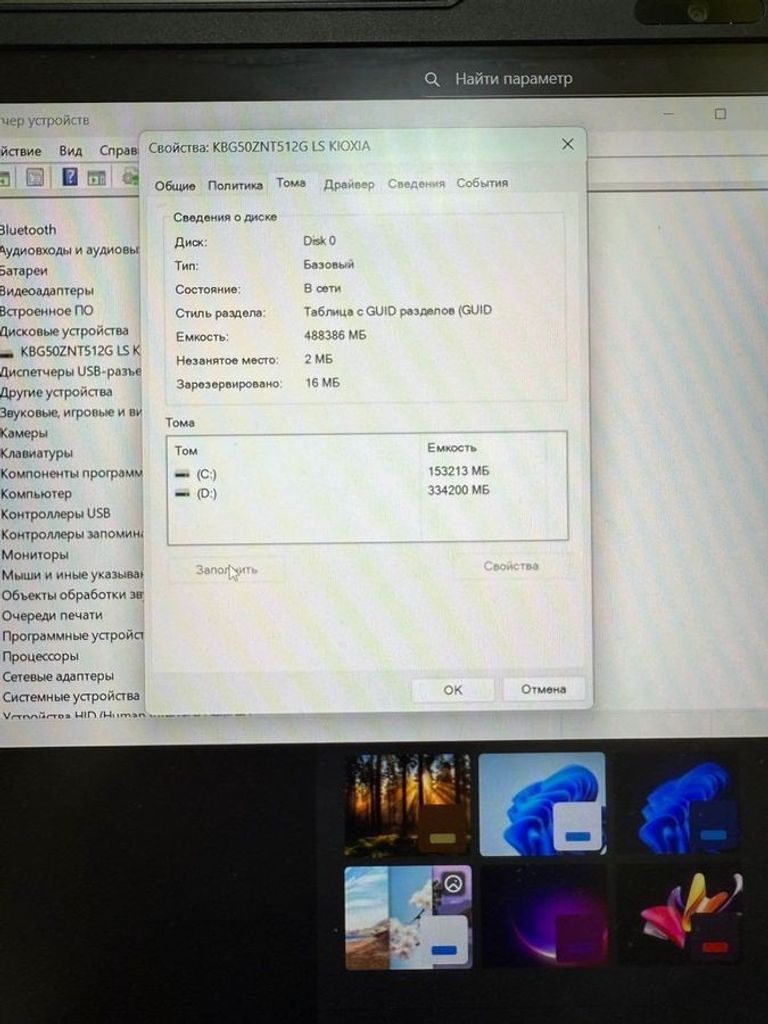768x1024 pixels.
Task: Click the Отмена button
Action: click(x=543, y=689)
